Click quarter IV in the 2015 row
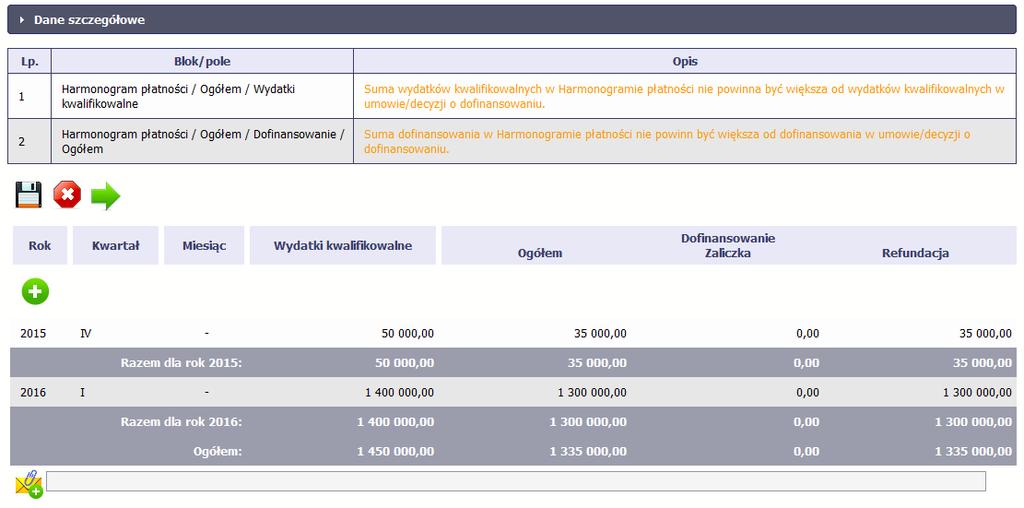This screenshot has width=1024, height=508. (x=86, y=333)
